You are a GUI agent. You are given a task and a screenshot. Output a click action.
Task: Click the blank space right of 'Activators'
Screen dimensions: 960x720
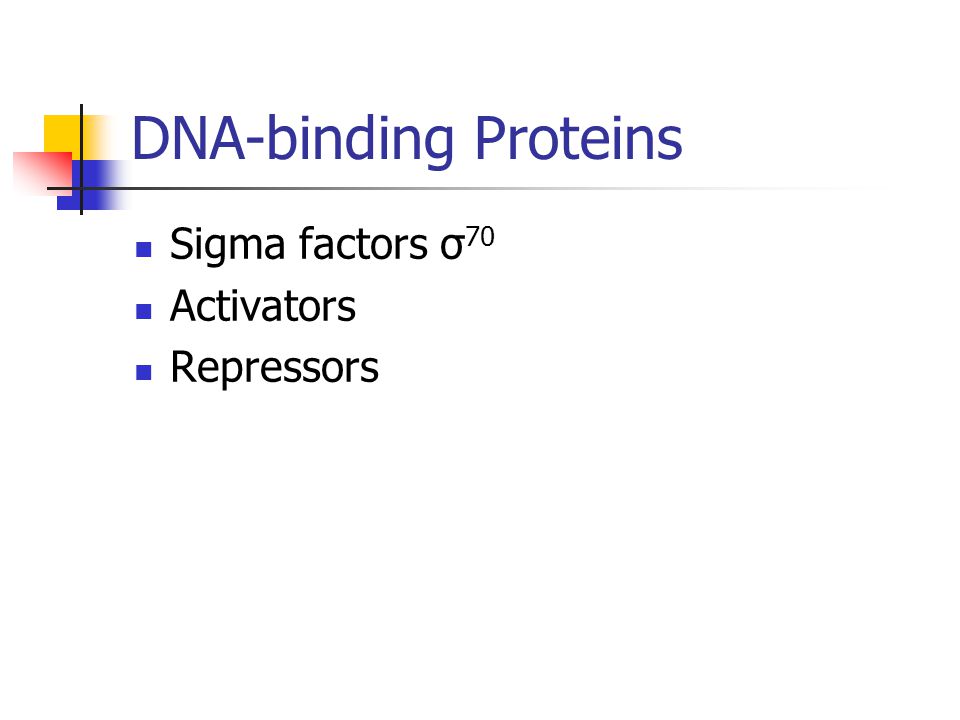[x=612, y=306]
